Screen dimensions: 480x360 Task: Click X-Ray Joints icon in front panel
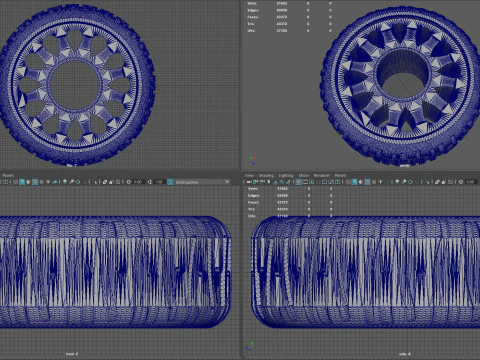(118, 182)
